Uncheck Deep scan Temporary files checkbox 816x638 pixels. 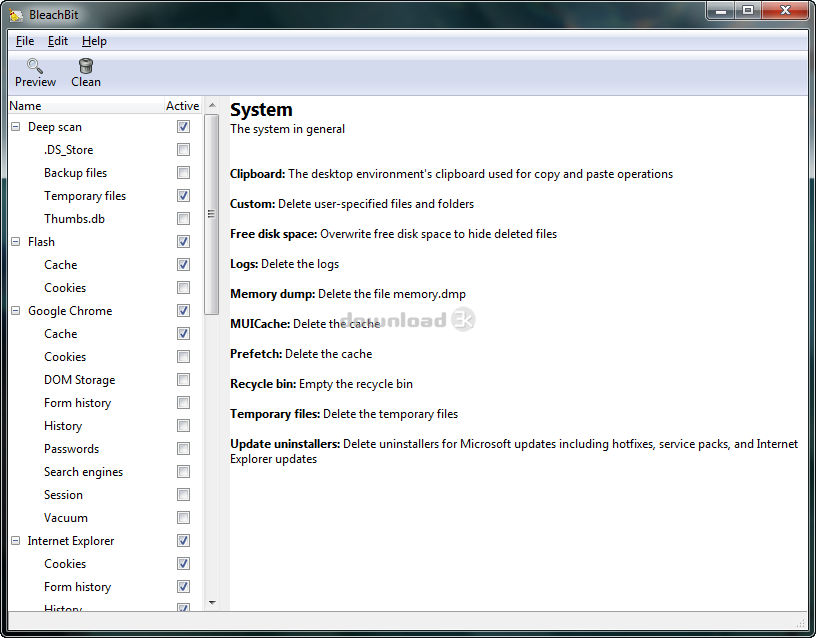coord(183,196)
